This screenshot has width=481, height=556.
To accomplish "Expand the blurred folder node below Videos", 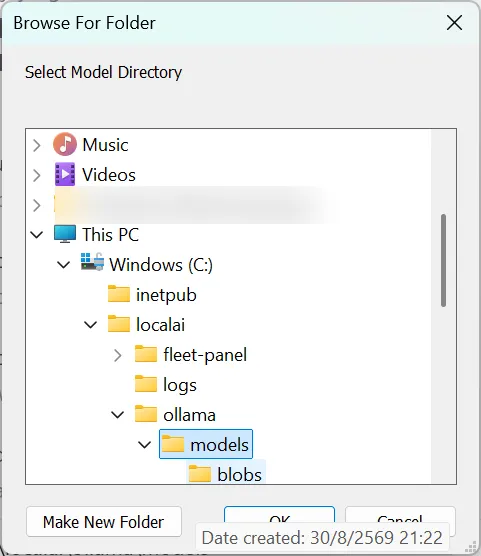I will click(x=37, y=205).
